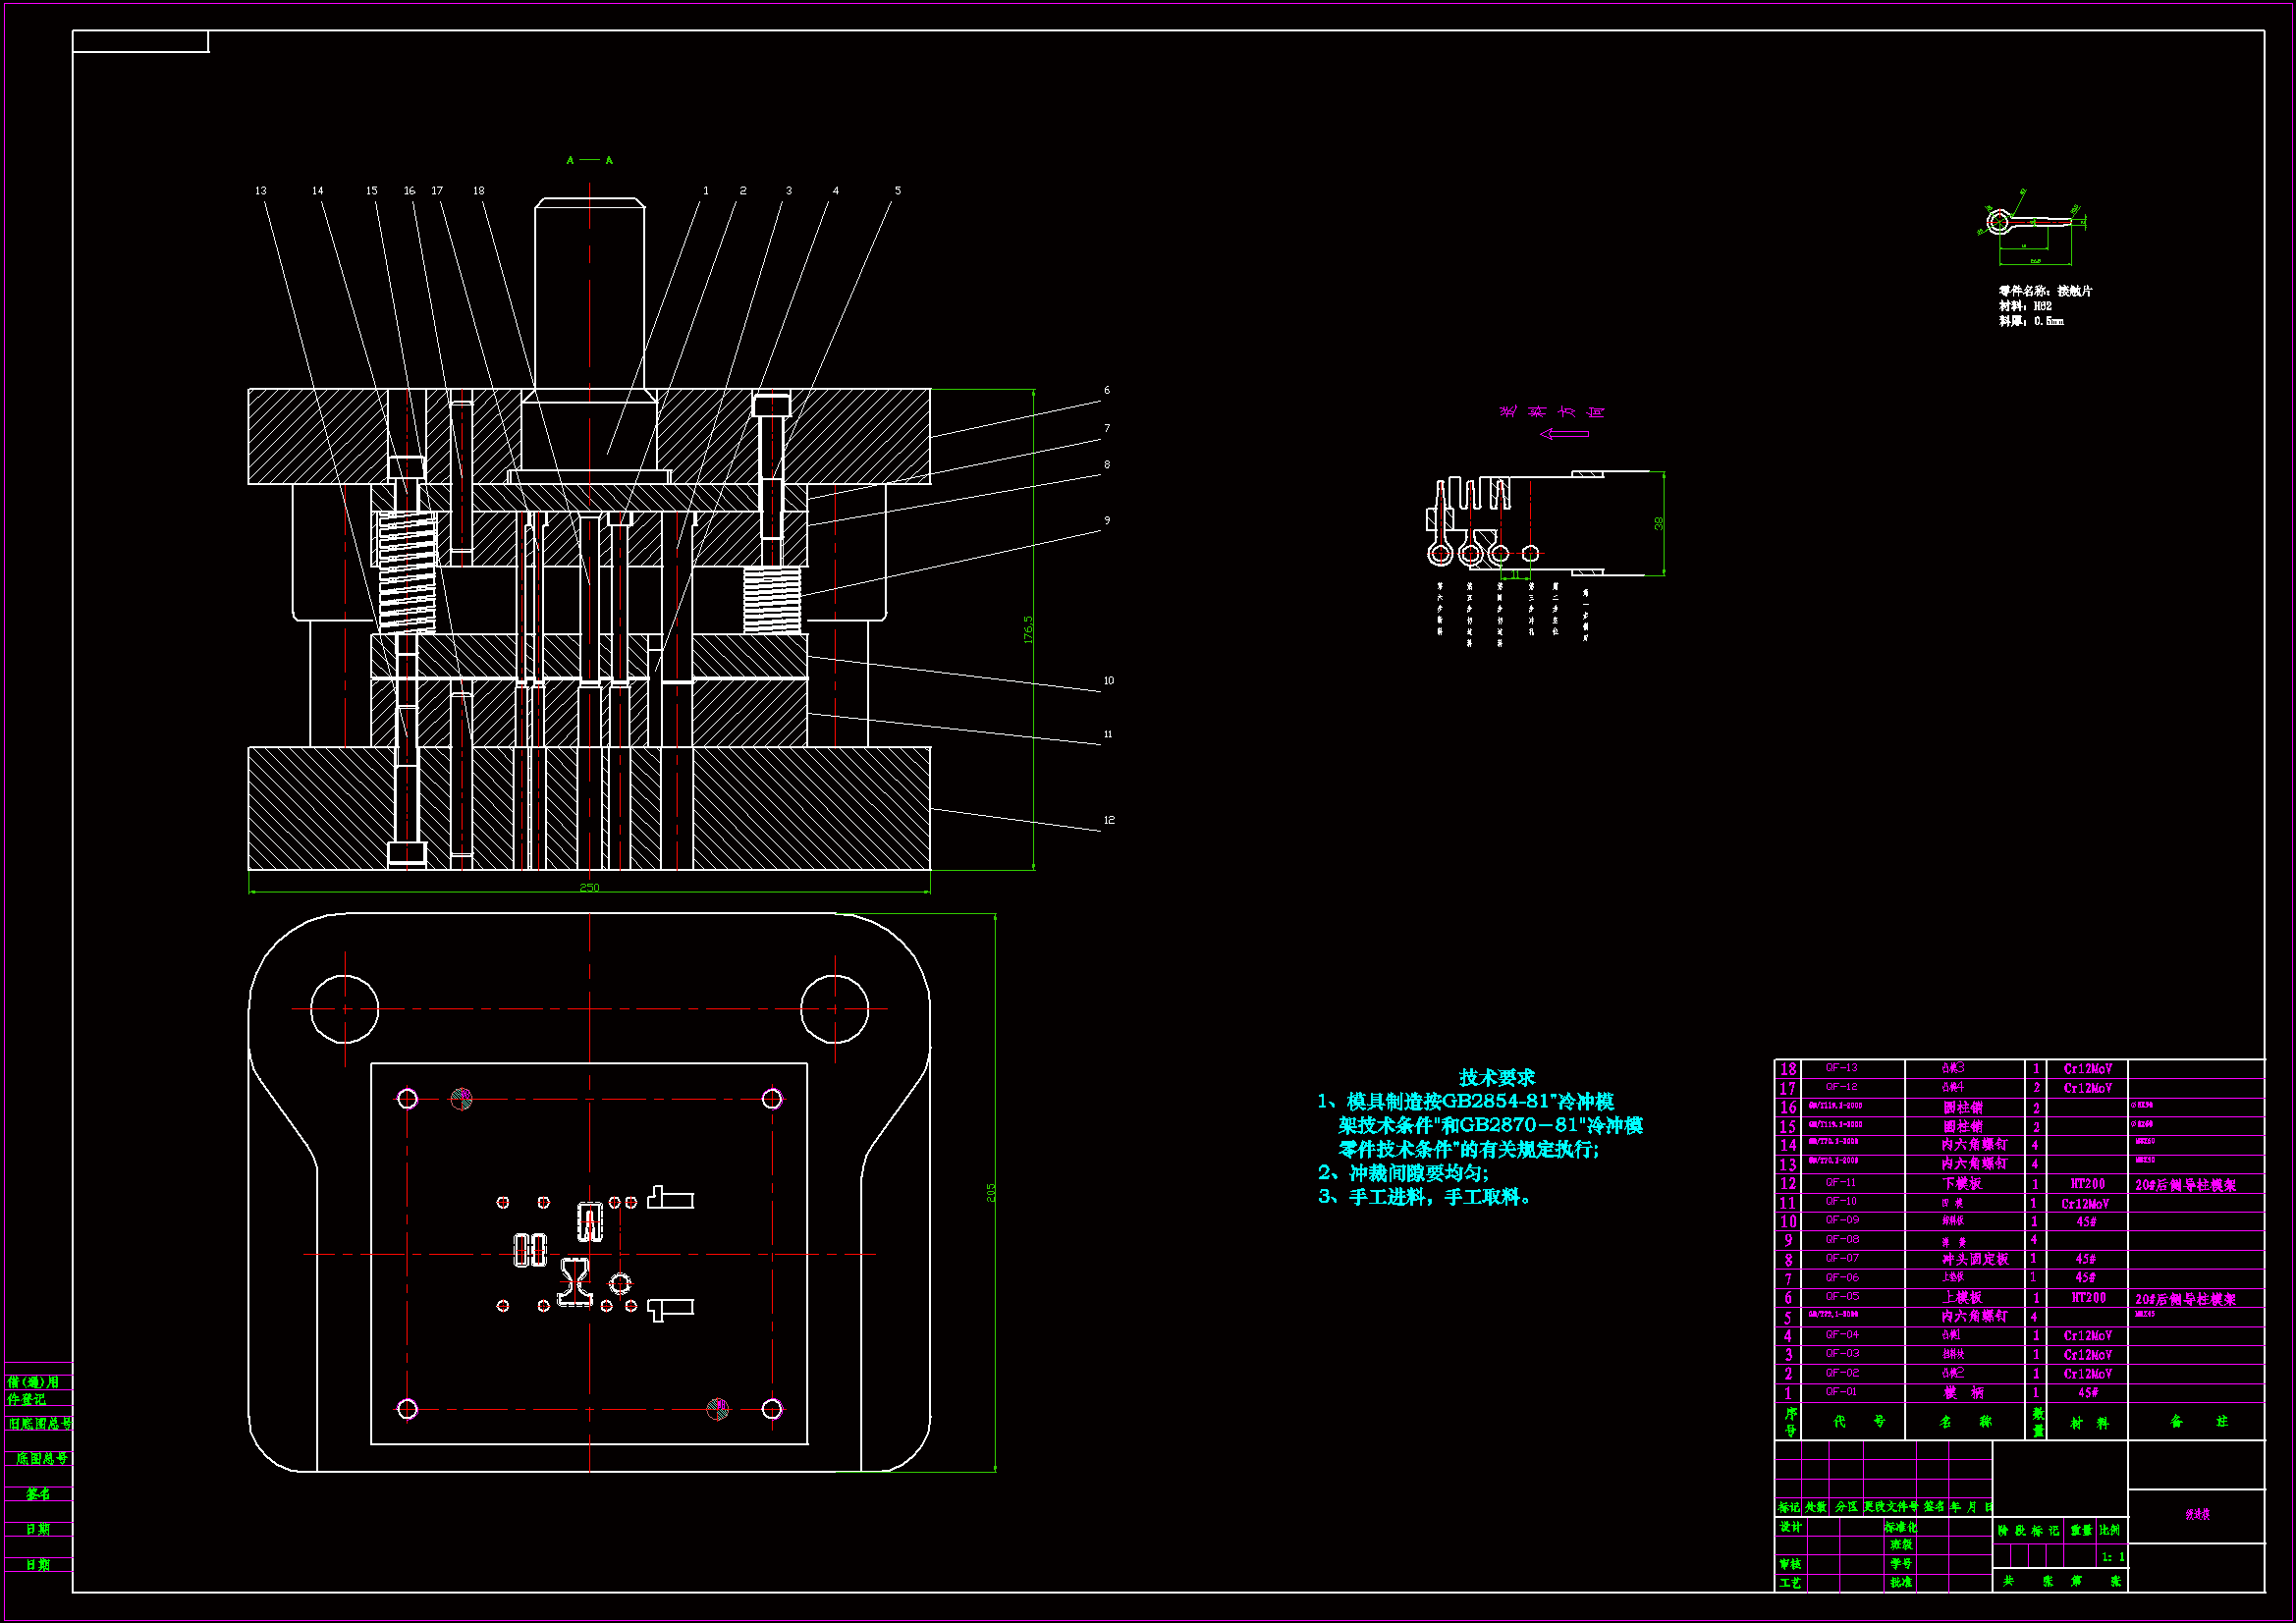Click balloon number 5 above section view
The image size is (2296, 1623).
point(897,191)
